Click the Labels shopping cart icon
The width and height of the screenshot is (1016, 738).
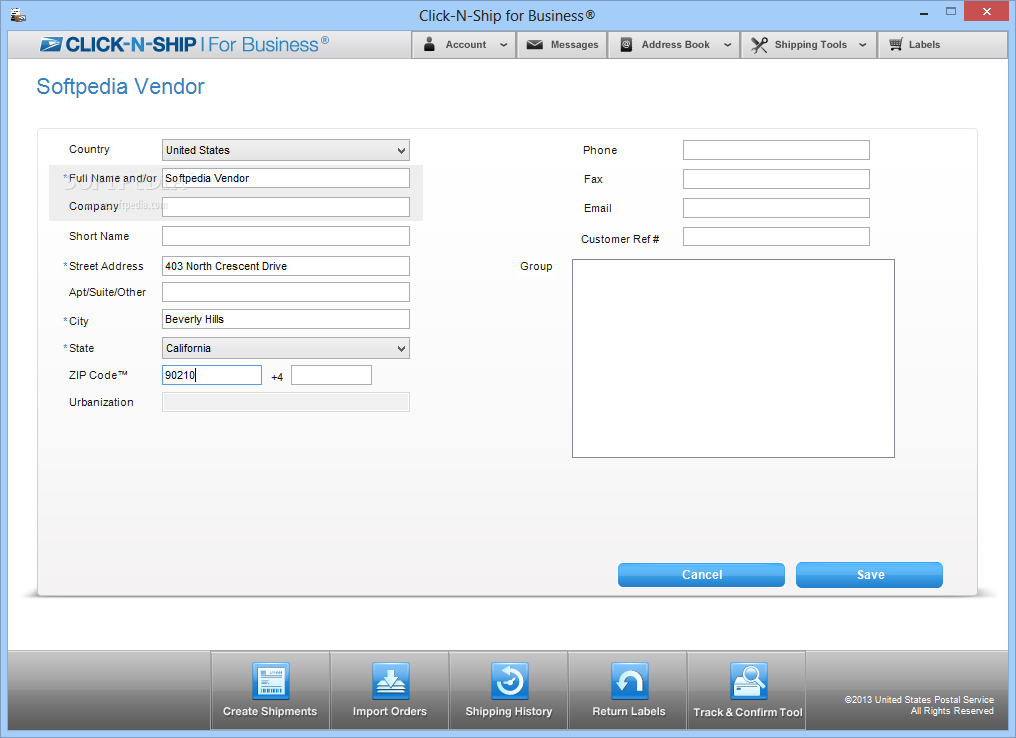pos(895,44)
